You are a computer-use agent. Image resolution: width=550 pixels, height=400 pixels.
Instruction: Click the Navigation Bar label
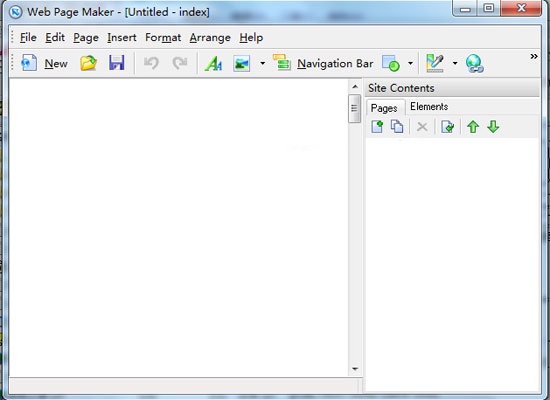pyautogui.click(x=335, y=64)
